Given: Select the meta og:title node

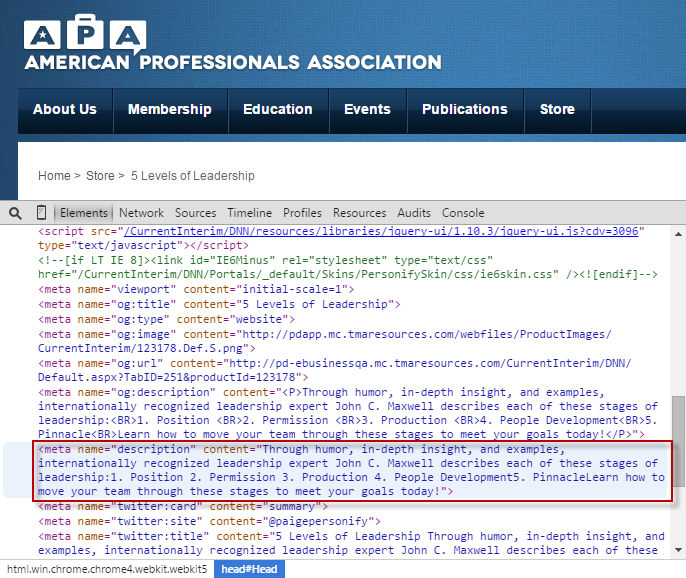Looking at the screenshot, I should [219, 305].
